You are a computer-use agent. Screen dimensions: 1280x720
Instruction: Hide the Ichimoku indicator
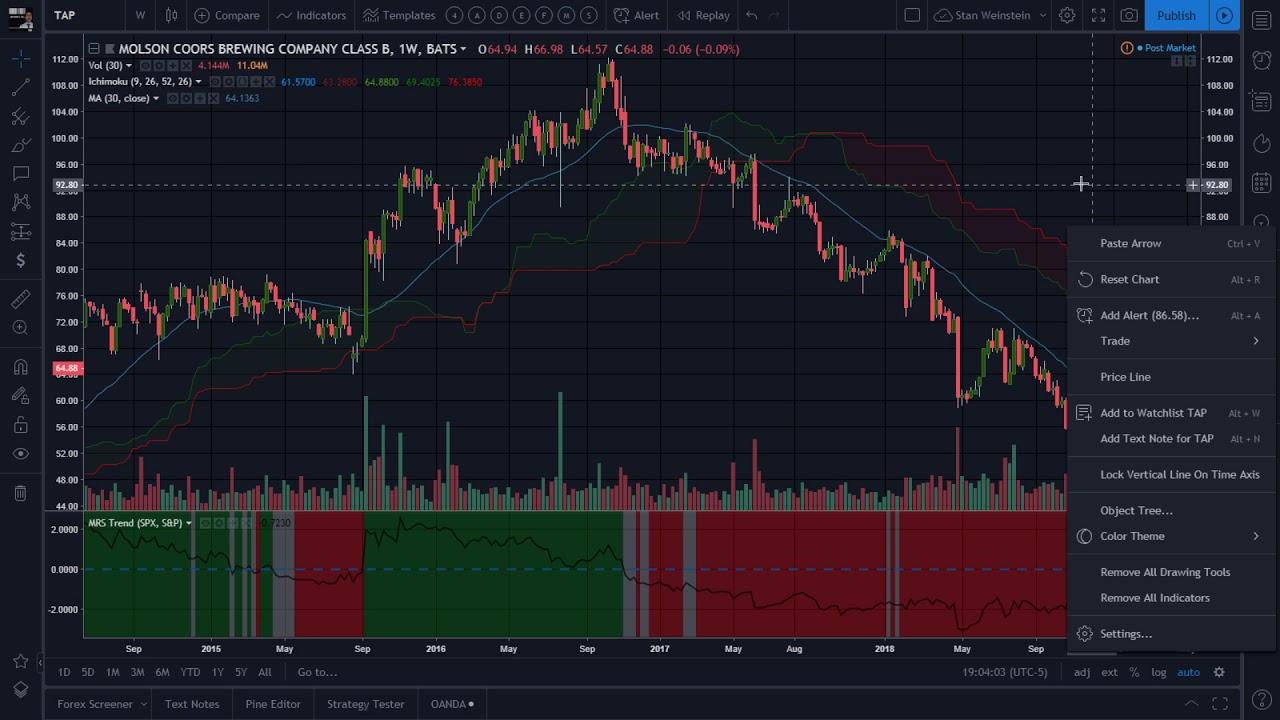point(215,82)
